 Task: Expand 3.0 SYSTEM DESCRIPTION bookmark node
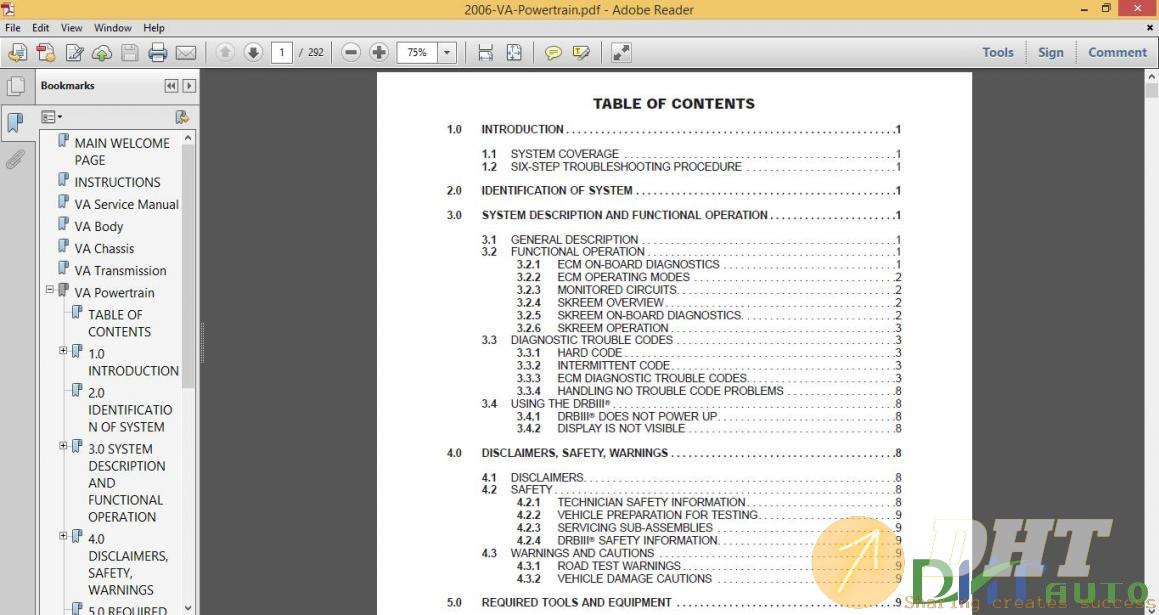coord(64,446)
